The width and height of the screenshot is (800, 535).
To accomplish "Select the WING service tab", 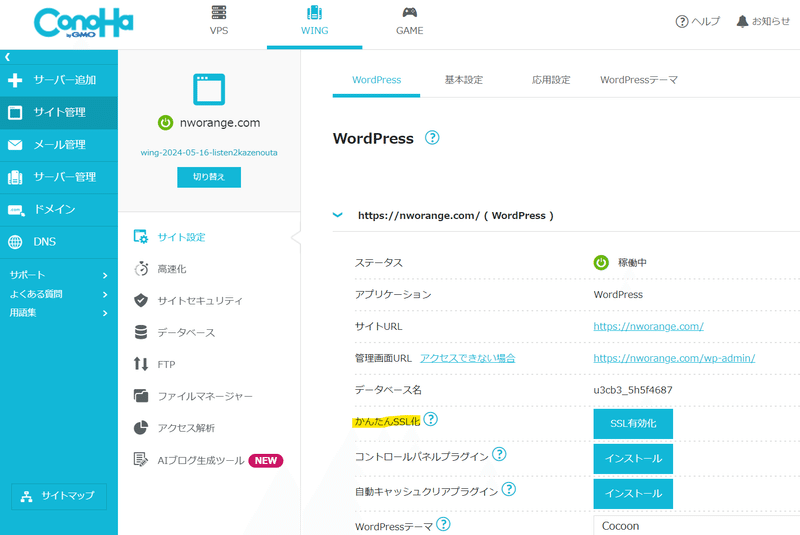I will 314,21.
